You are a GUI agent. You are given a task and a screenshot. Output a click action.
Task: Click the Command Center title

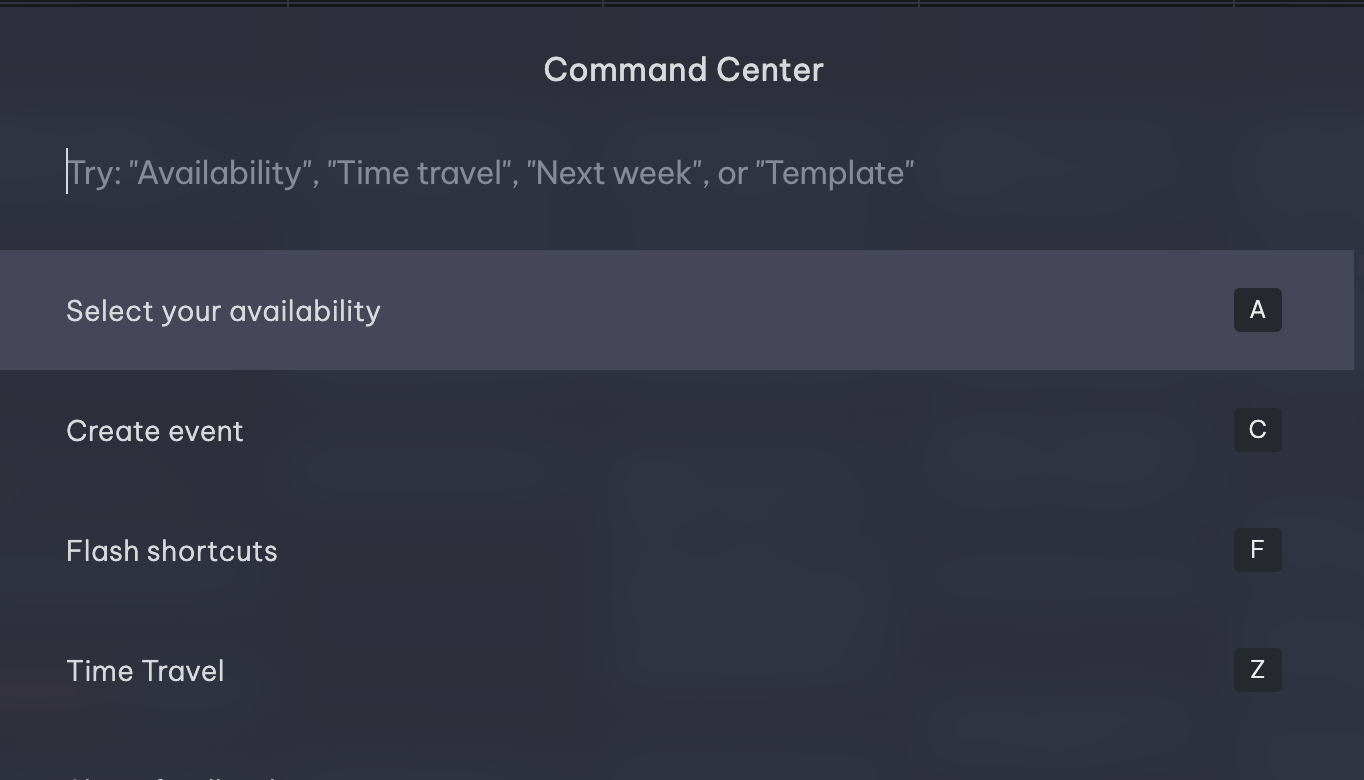683,69
